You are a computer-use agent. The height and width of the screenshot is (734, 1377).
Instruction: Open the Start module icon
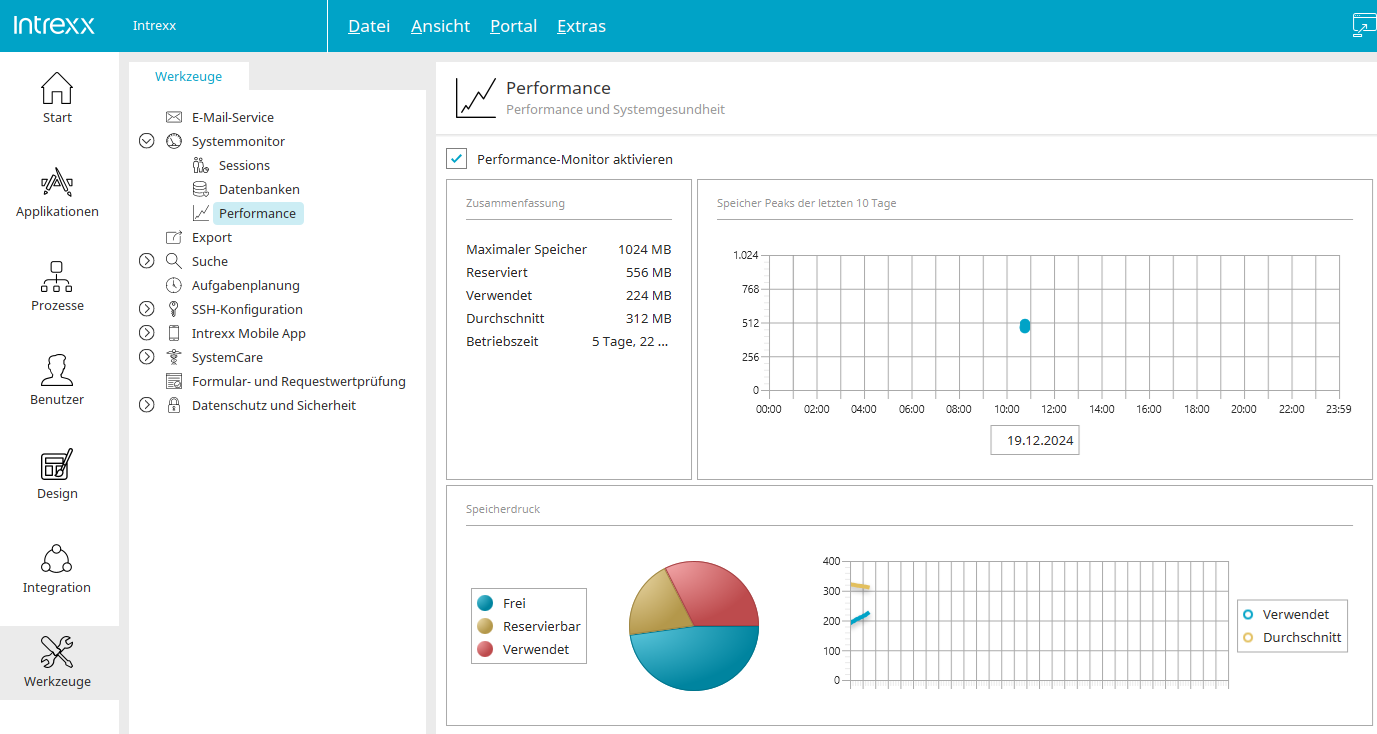click(57, 97)
